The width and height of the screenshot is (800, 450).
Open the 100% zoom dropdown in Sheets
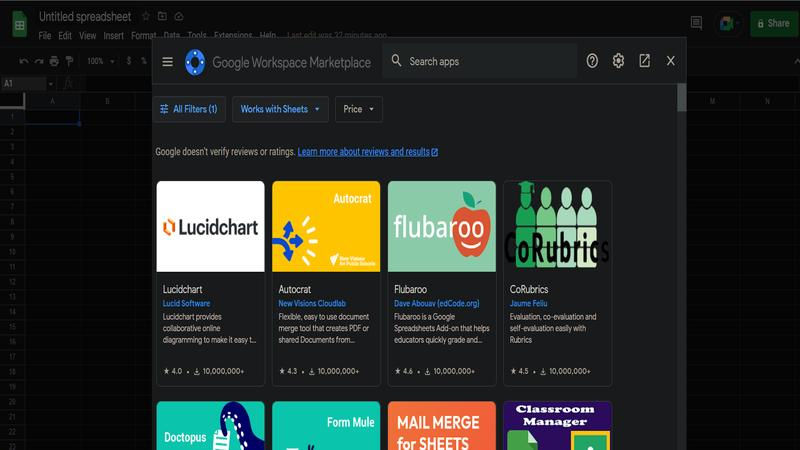(x=101, y=61)
